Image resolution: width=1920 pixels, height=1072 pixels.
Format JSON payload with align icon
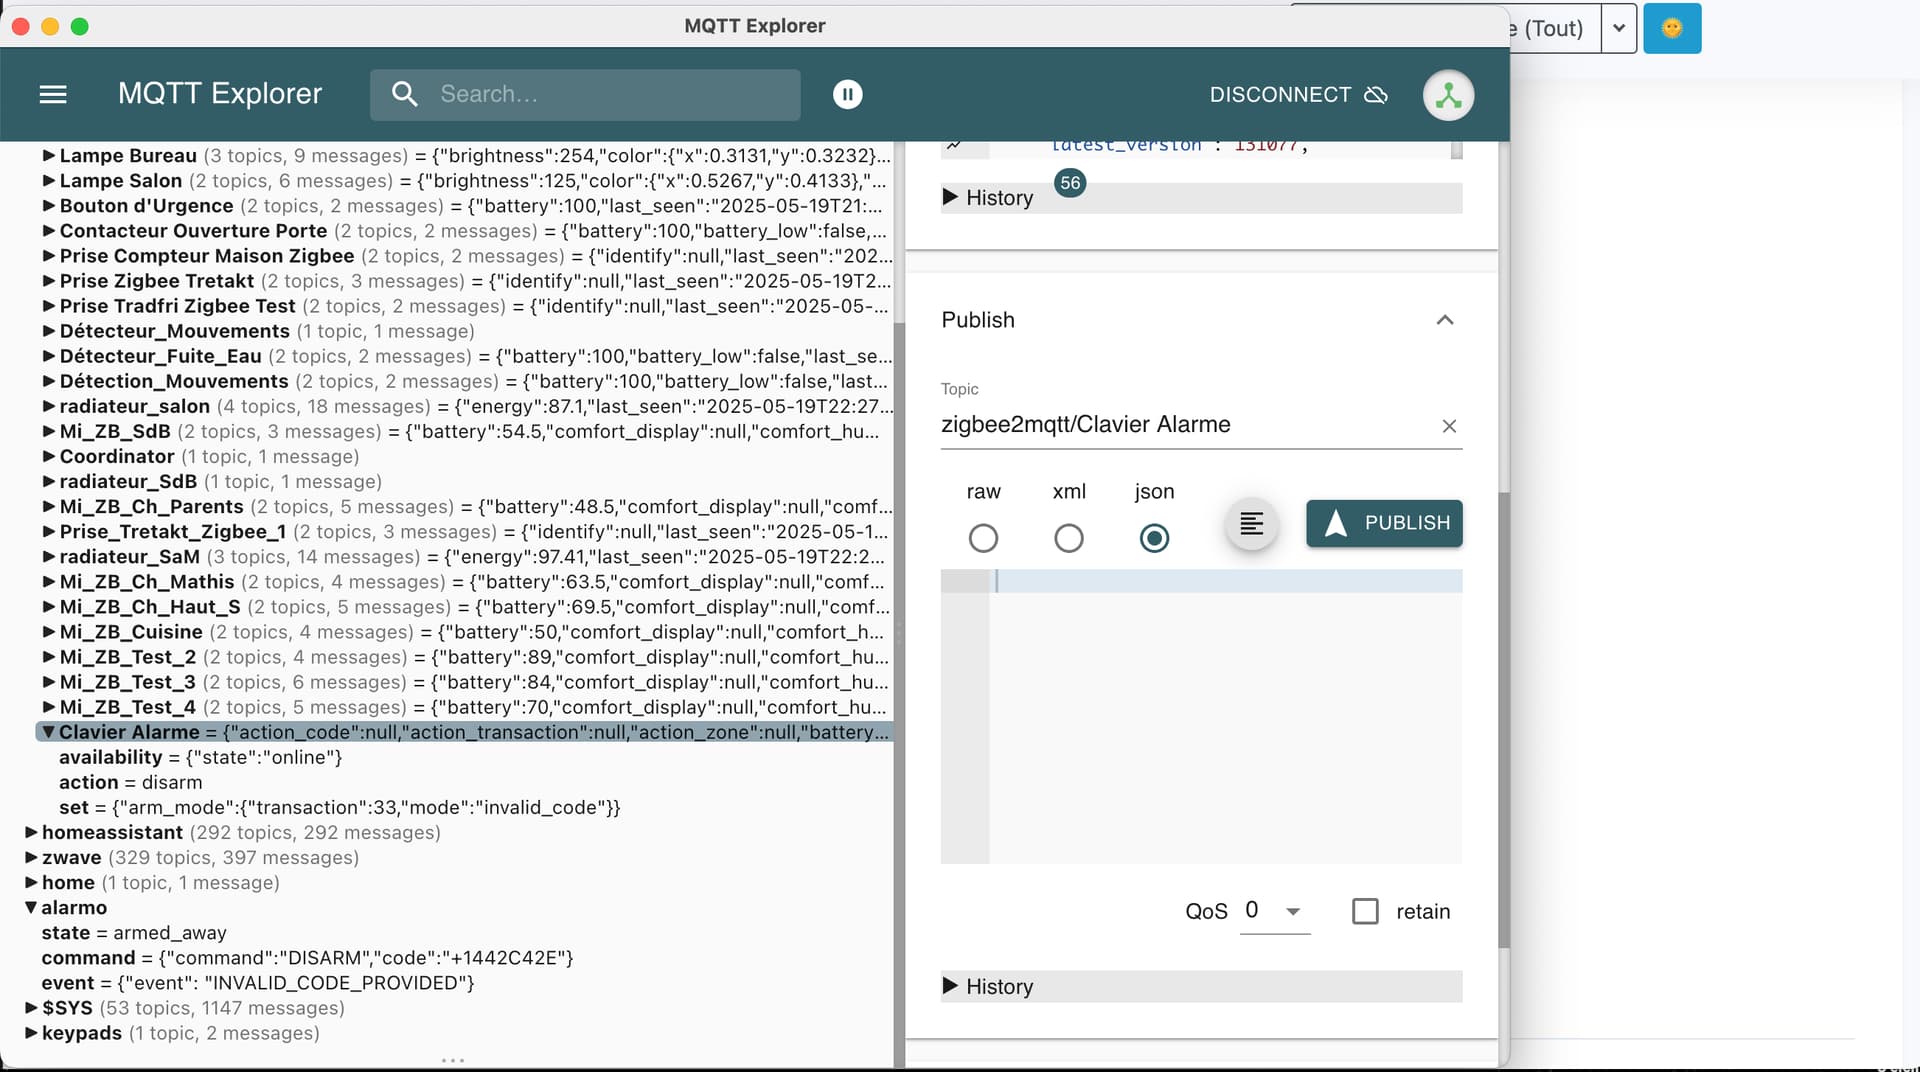(1251, 523)
